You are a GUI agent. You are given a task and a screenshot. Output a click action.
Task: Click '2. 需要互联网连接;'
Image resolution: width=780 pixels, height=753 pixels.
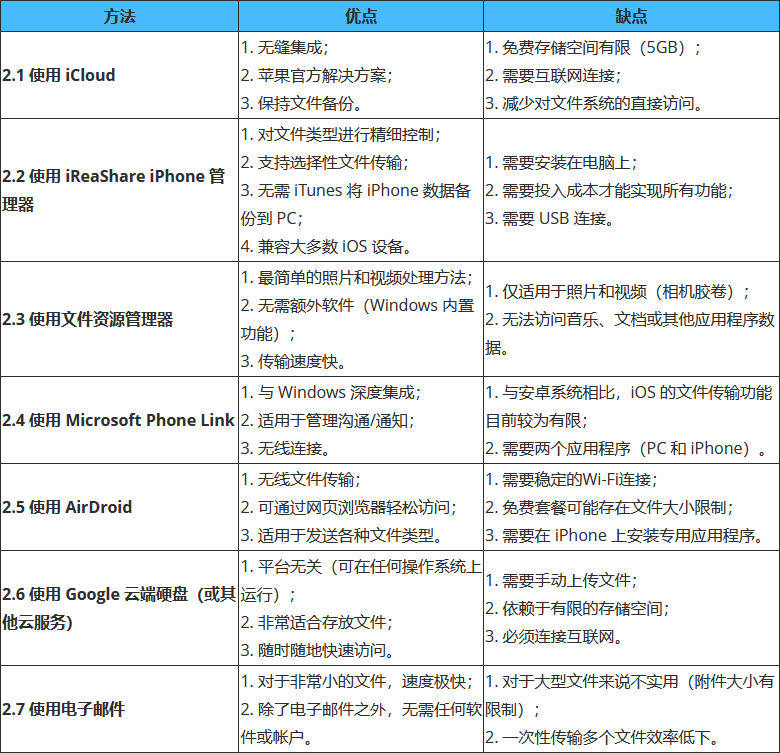(553, 76)
